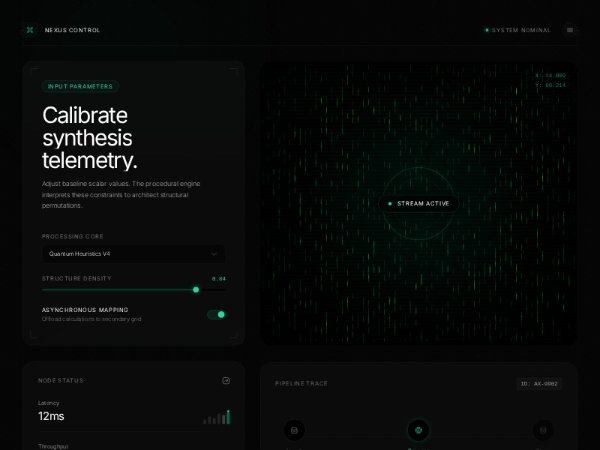Open the Processing Core dropdown
The height and width of the screenshot is (450, 600).
(133, 254)
